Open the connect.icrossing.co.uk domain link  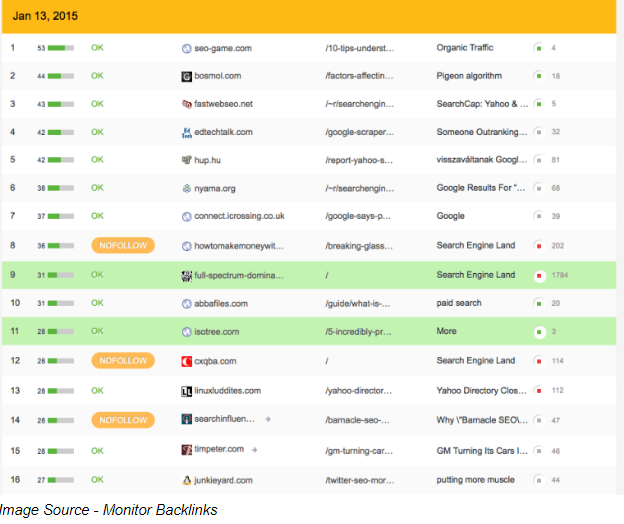point(239,216)
